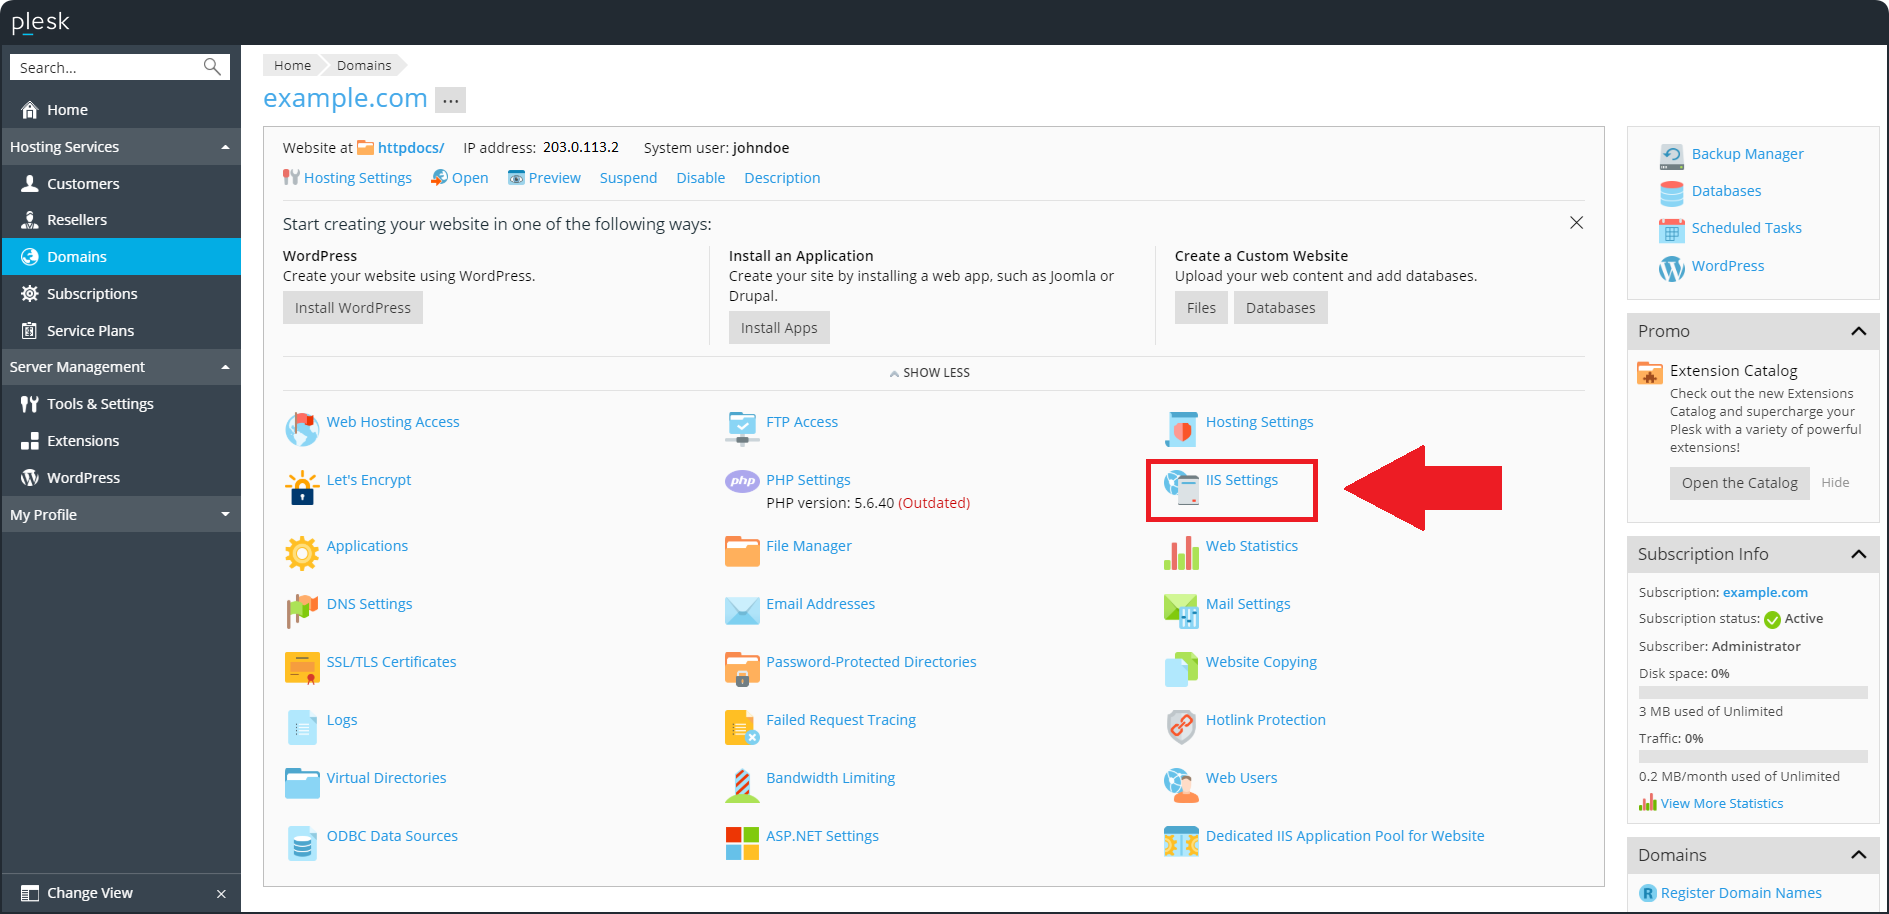Open the ASP.NET Settings
1889x914 pixels.
(822, 835)
